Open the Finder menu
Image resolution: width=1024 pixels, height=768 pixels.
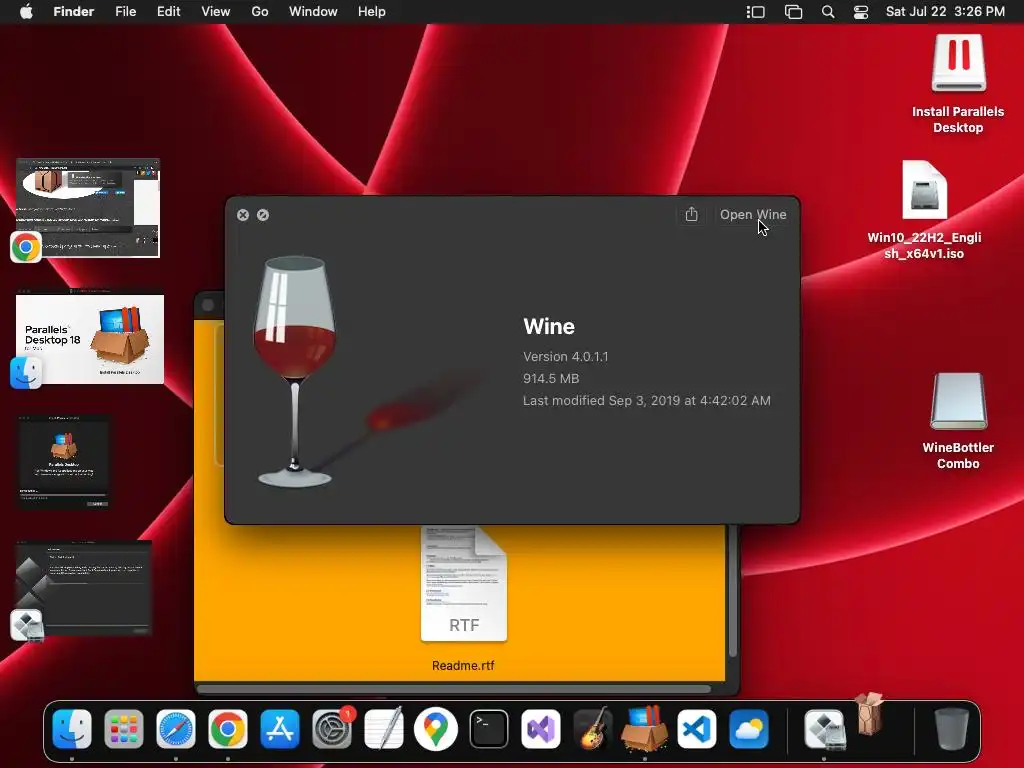[x=73, y=12]
